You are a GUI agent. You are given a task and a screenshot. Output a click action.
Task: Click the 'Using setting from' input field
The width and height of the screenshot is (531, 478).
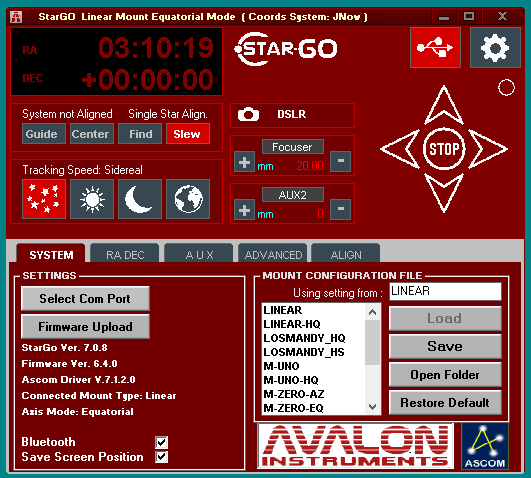click(x=445, y=291)
